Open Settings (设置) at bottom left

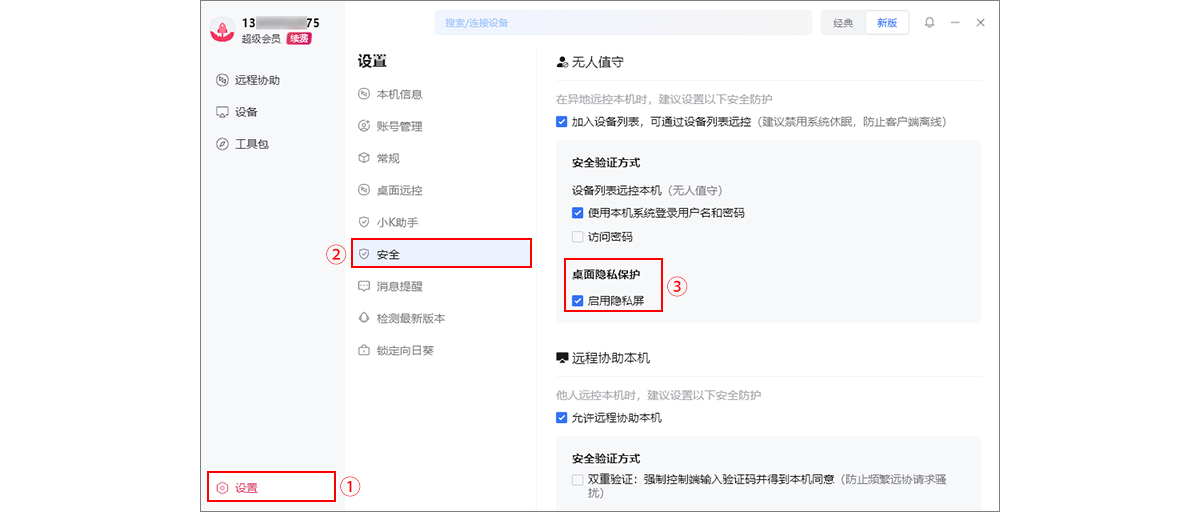(x=246, y=488)
